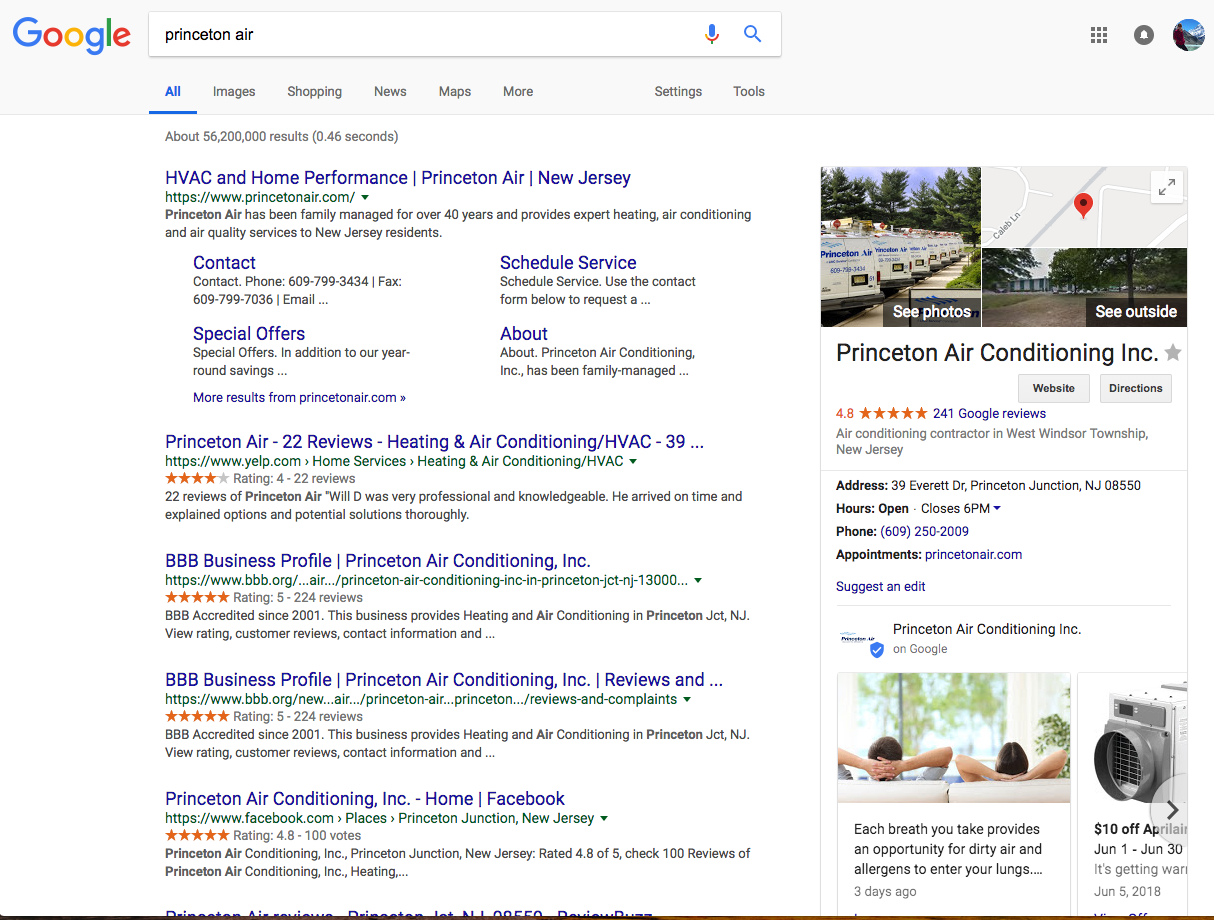
Task: Open dropdown arrow beside the yelp.com result URL
Action: 633,462
